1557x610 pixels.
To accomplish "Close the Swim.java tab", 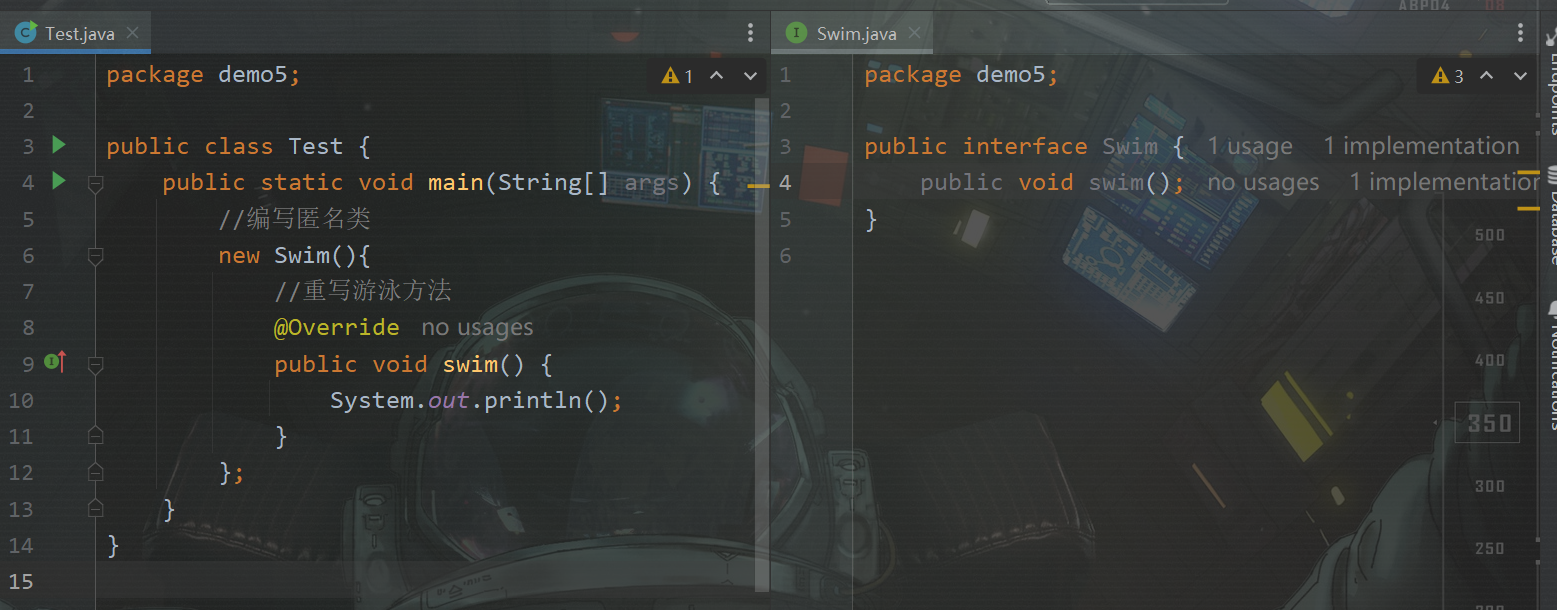I will [915, 33].
